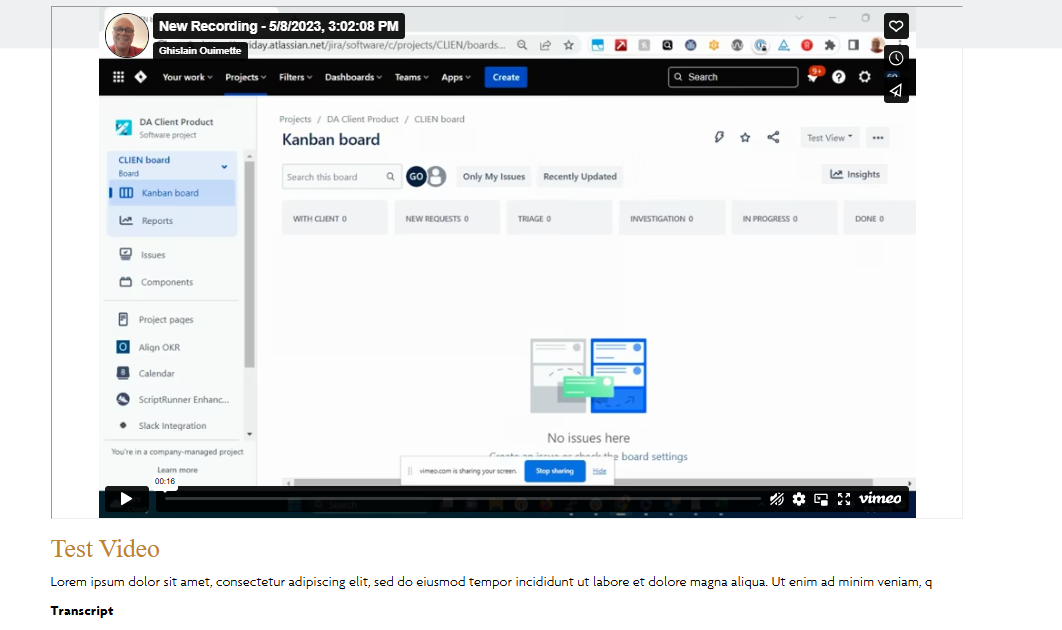Open Components in the sidebar
The width and height of the screenshot is (1062, 630).
pos(167,282)
